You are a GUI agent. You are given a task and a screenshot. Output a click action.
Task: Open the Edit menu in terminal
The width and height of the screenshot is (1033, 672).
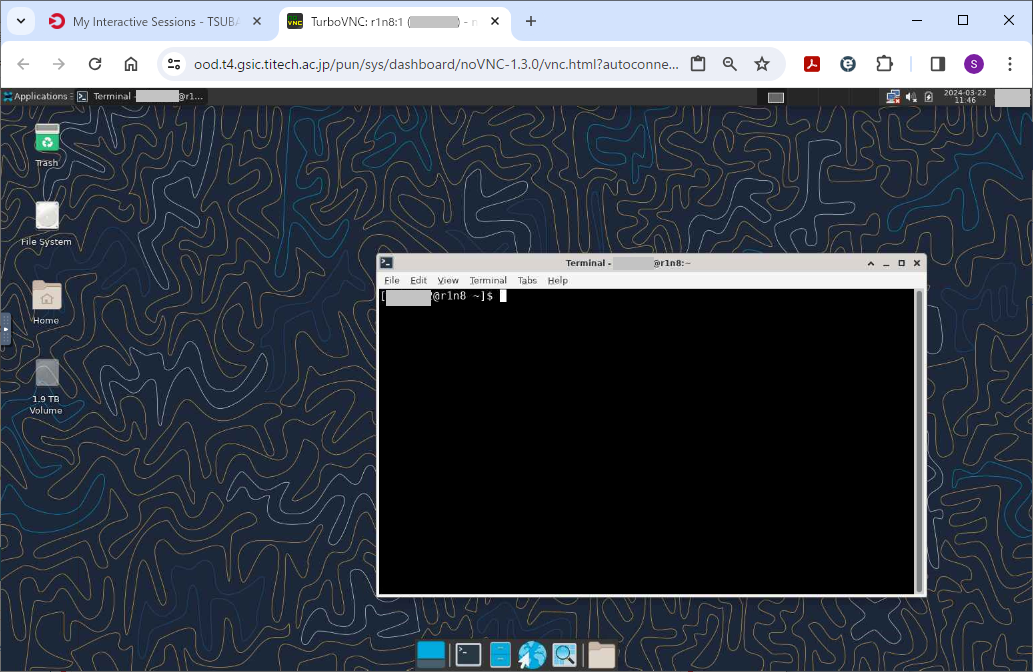pos(418,281)
